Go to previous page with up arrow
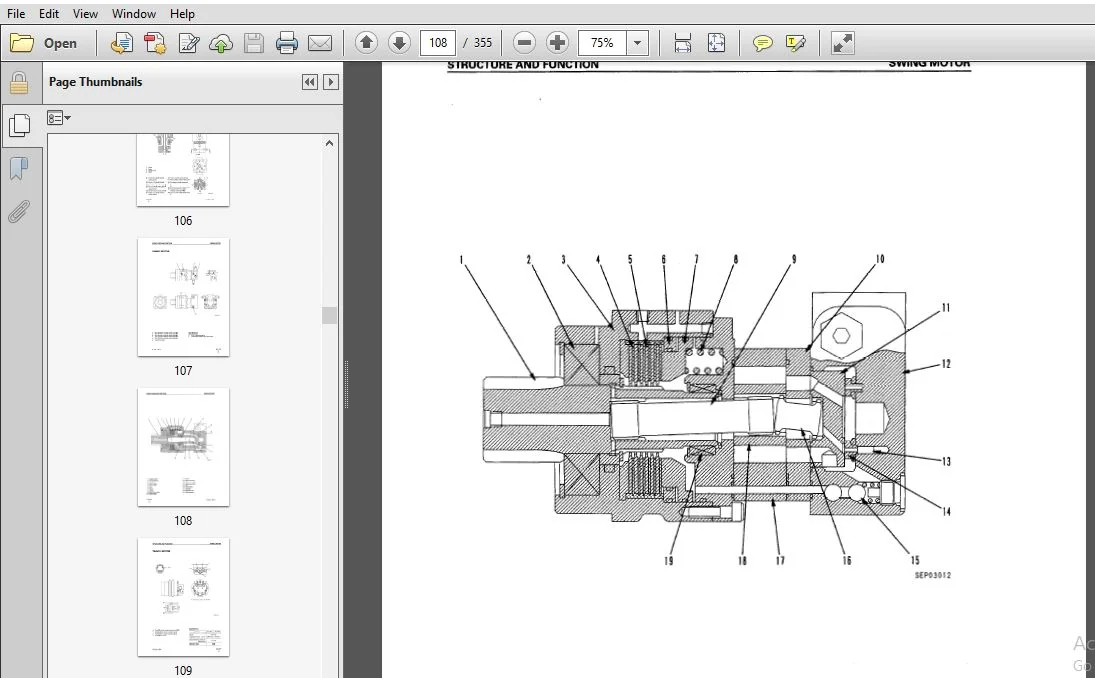Screen dimensions: 1095x678 pos(366,43)
